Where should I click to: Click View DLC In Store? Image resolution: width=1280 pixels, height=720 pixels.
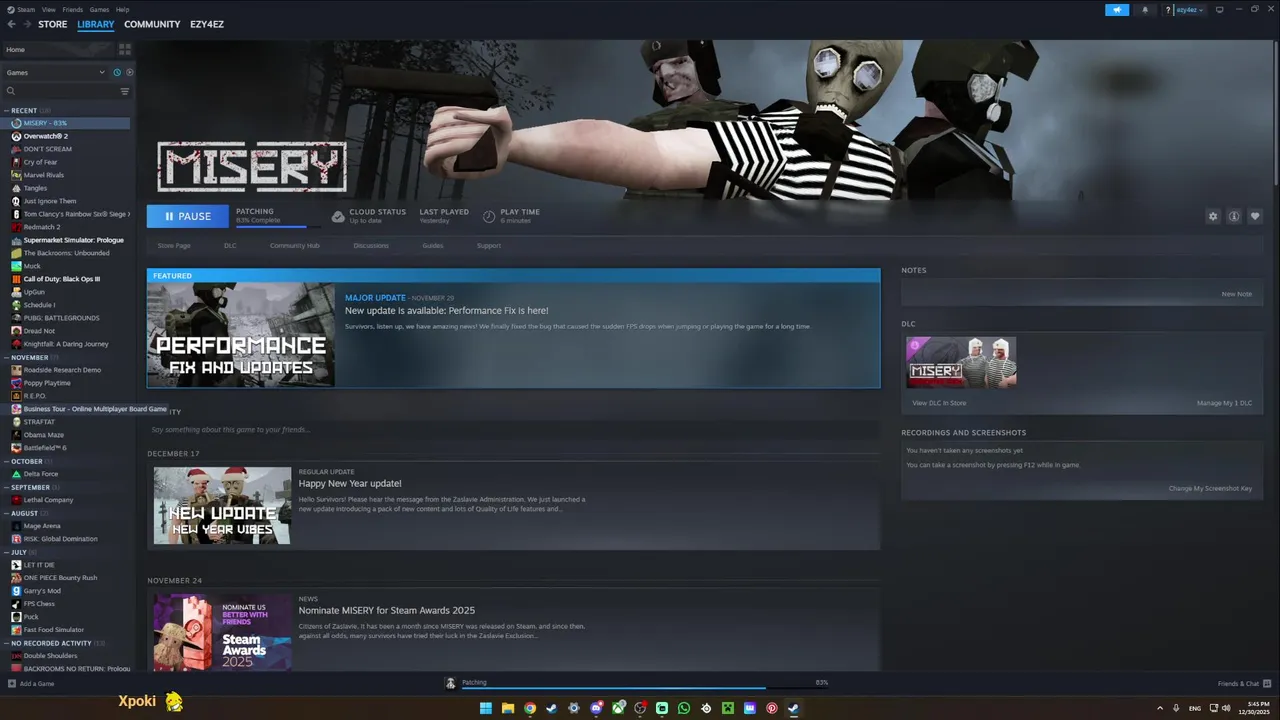point(939,403)
